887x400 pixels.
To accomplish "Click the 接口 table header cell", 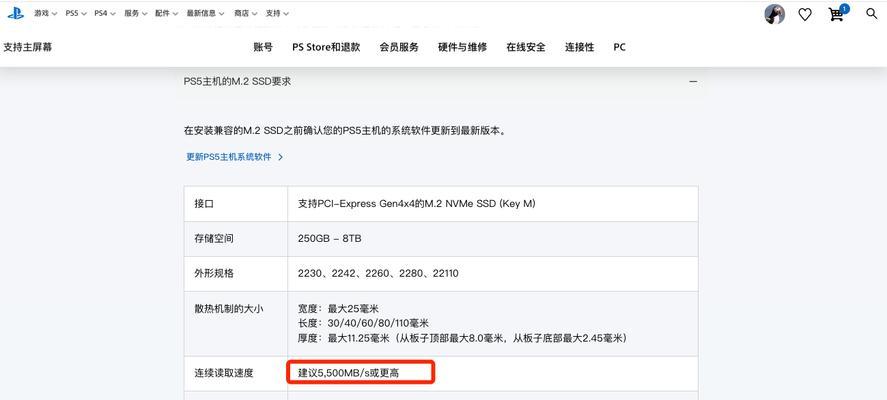I will [x=236, y=204].
